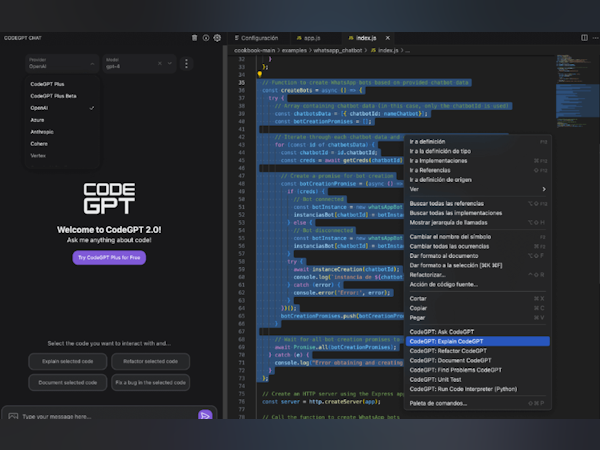Click the code minimap on editor right
Screen dimensions: 600x450
577,92
